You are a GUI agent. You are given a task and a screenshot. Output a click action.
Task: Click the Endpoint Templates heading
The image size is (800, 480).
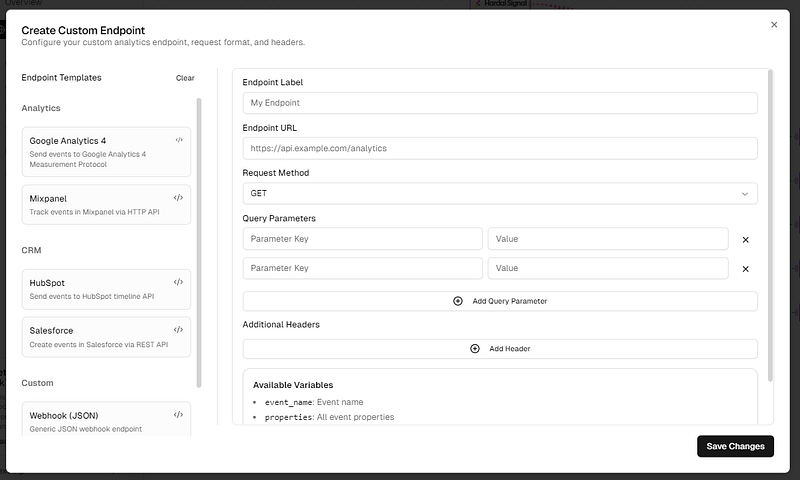point(61,78)
